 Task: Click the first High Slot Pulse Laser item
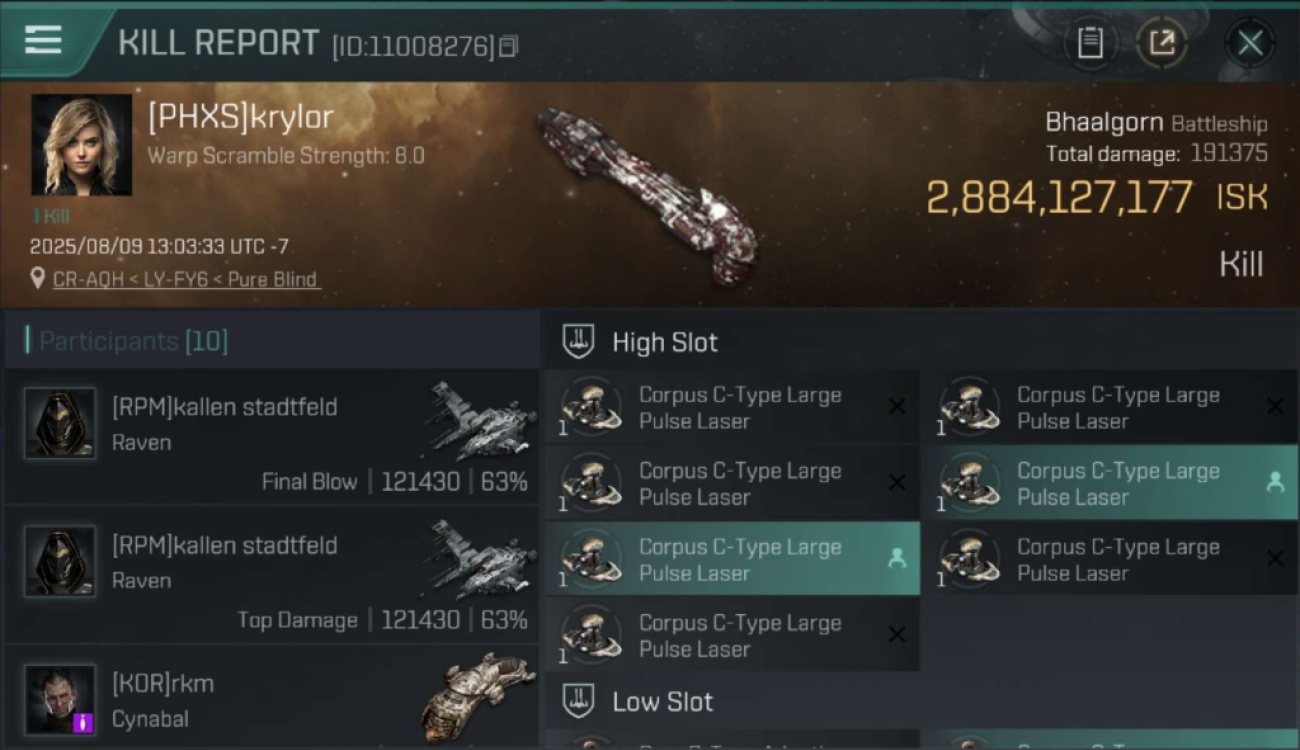click(732, 407)
